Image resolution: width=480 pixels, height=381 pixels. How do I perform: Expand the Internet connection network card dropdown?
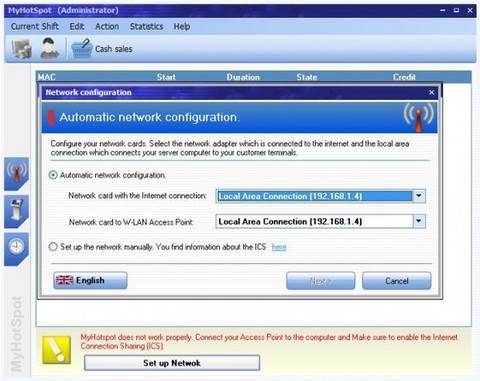click(x=419, y=196)
